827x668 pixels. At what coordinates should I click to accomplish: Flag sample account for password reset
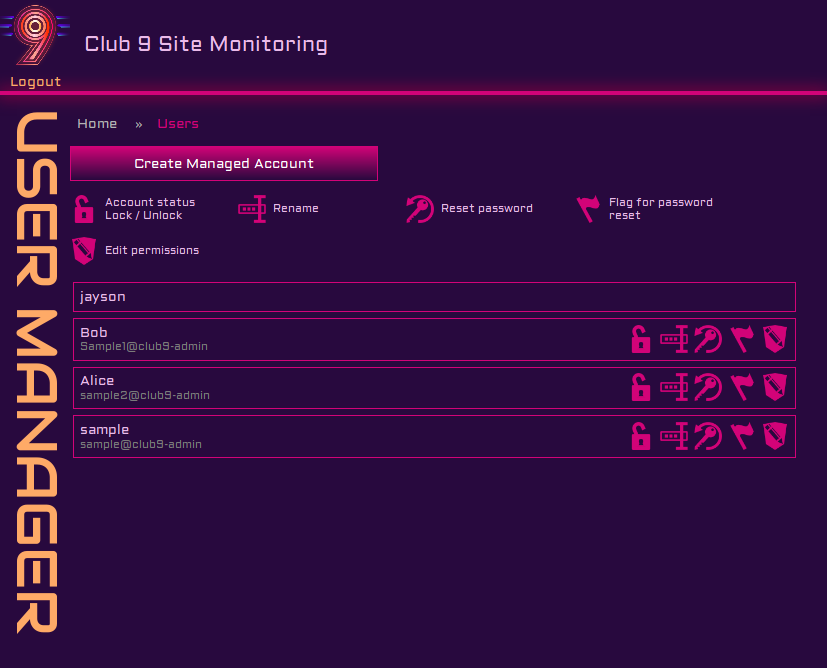click(741, 437)
